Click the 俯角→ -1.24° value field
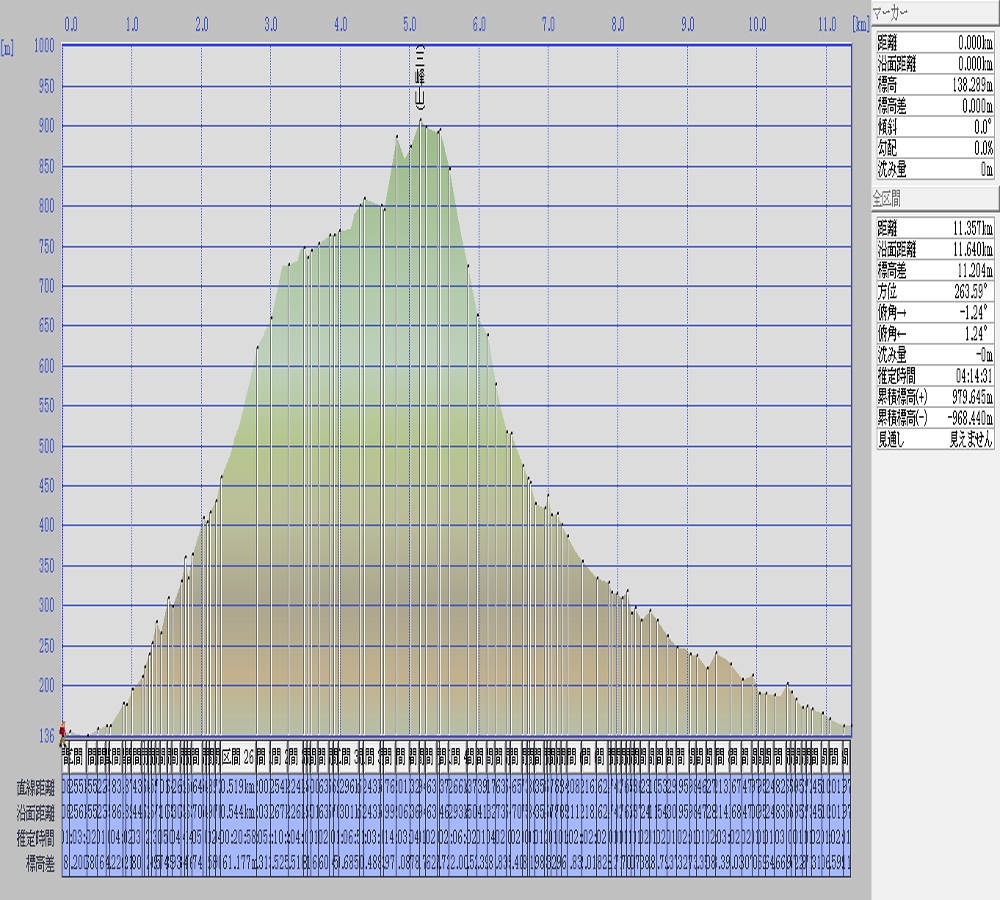The image size is (1000, 900). pyautogui.click(x=935, y=311)
